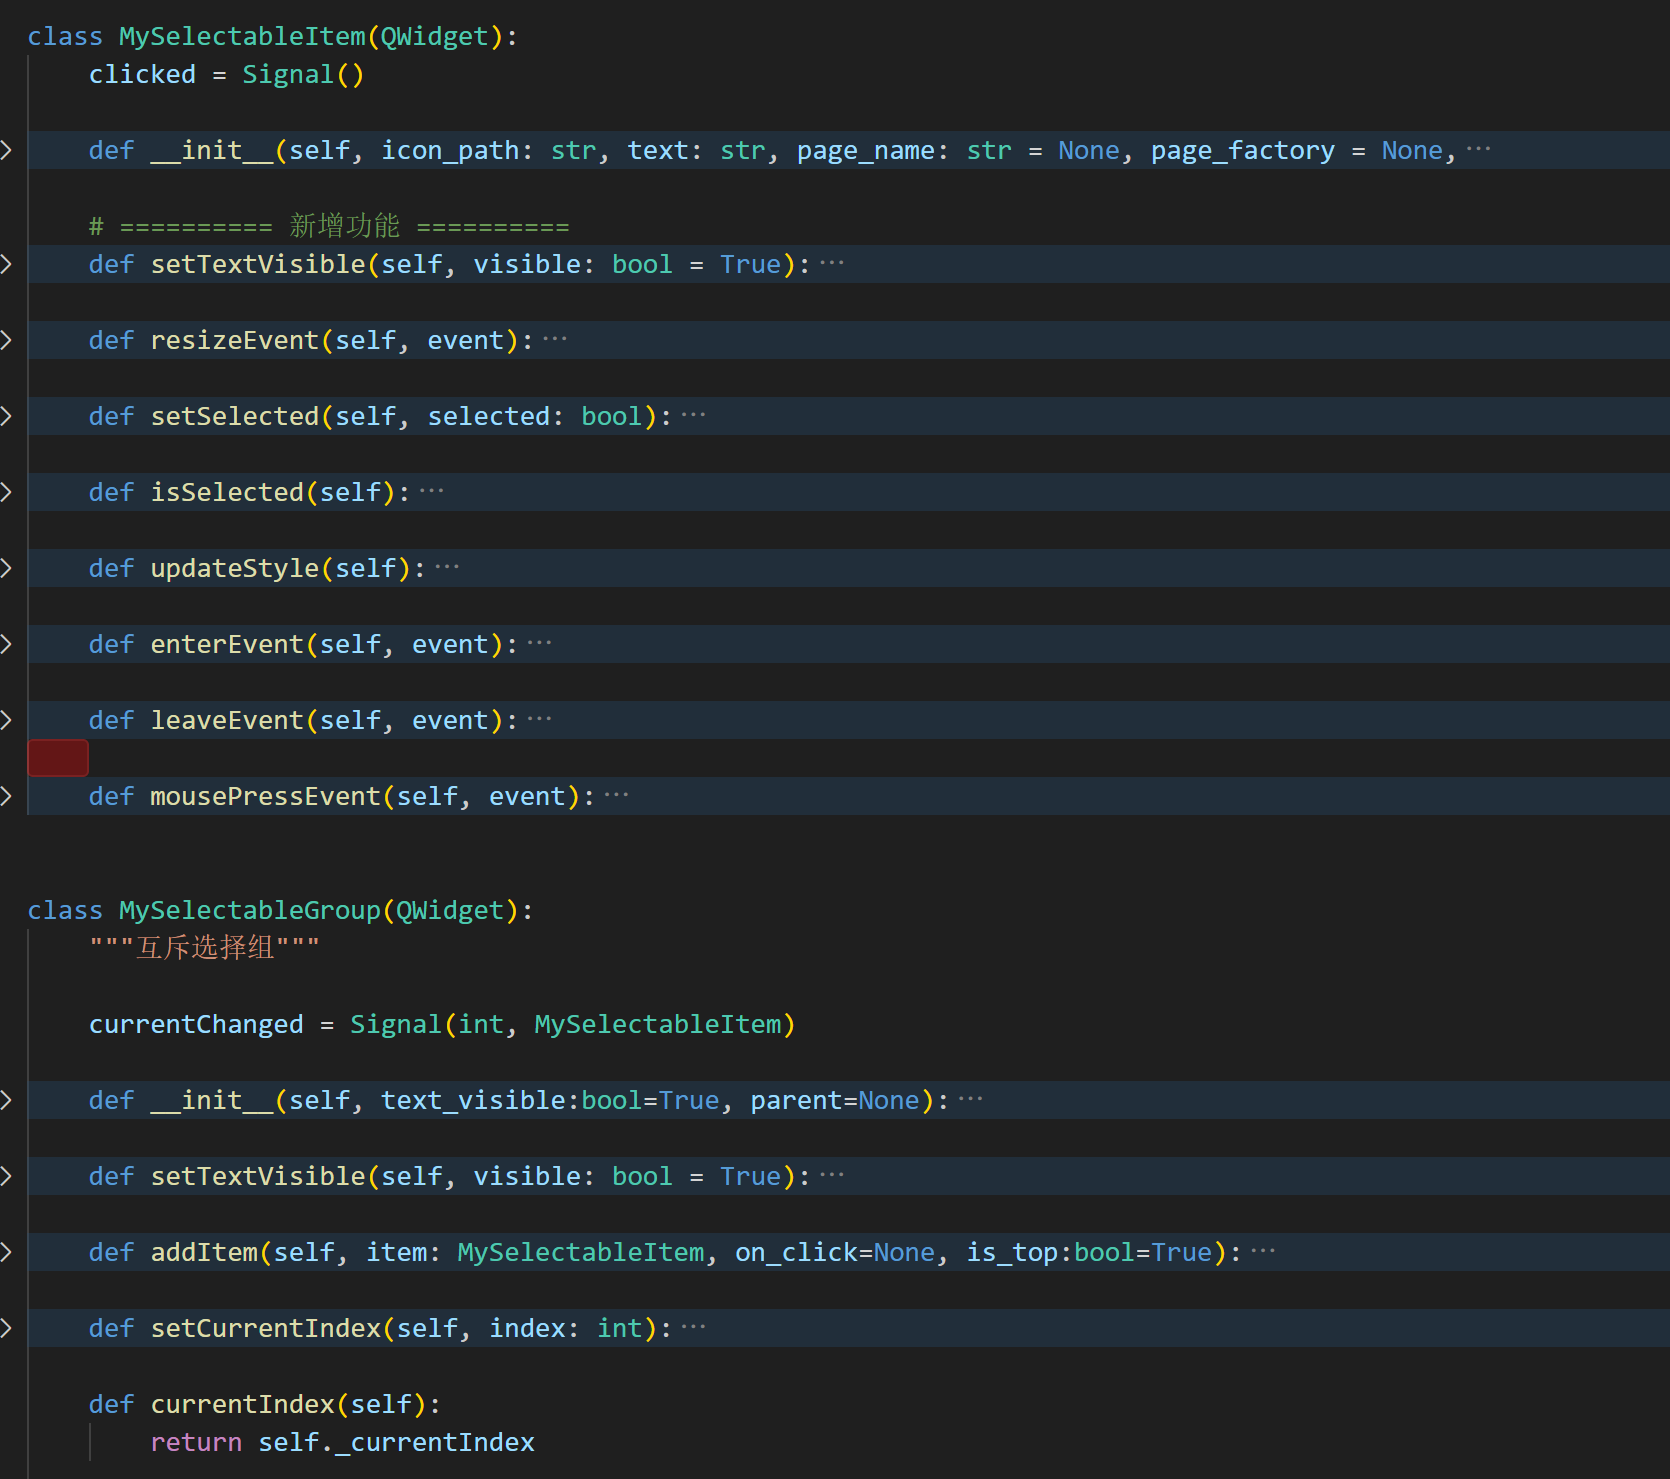Viewport: 1670px width, 1479px height.
Task: Click the 'parent' parameter in MySelectableGroup __init__
Action: click(x=797, y=1101)
